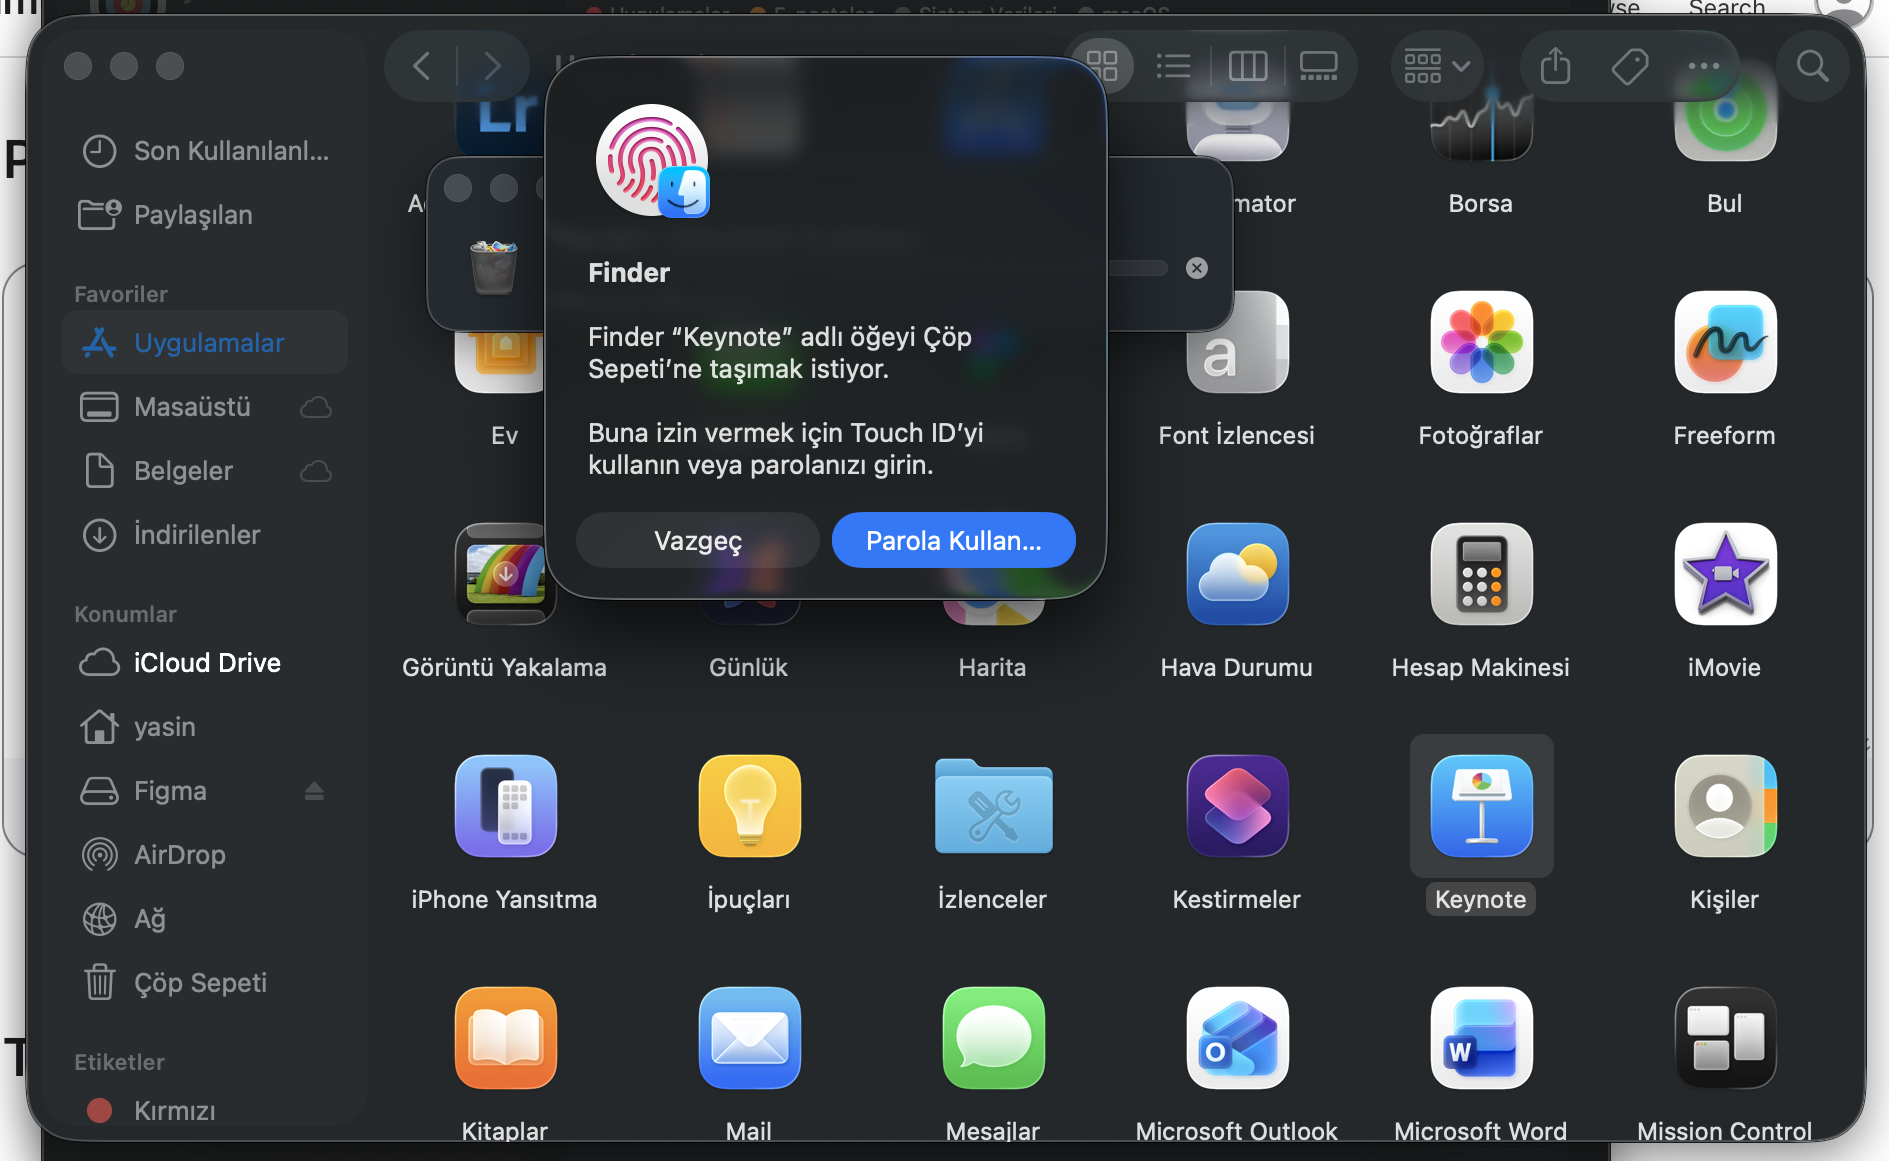The height and width of the screenshot is (1161, 1889).
Task: Open Çöp Sepeti in the sidebar
Action: pos(205,983)
